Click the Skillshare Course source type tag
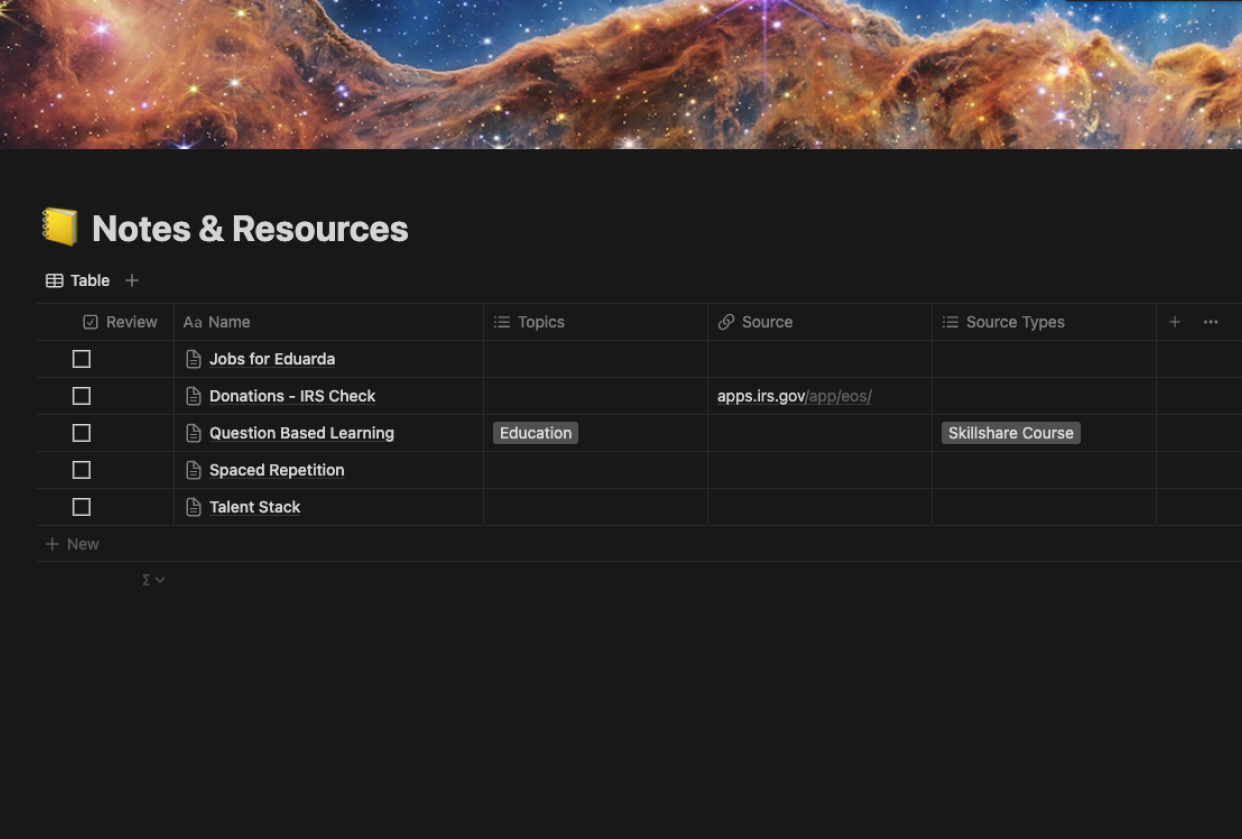The height and width of the screenshot is (839, 1242). point(1011,433)
